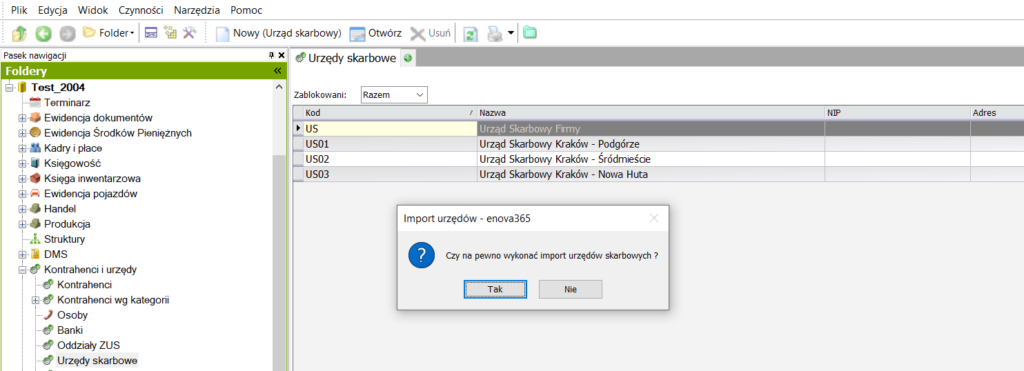The width and height of the screenshot is (1024, 371).
Task: Expand the DMS tree node
Action: point(22,254)
